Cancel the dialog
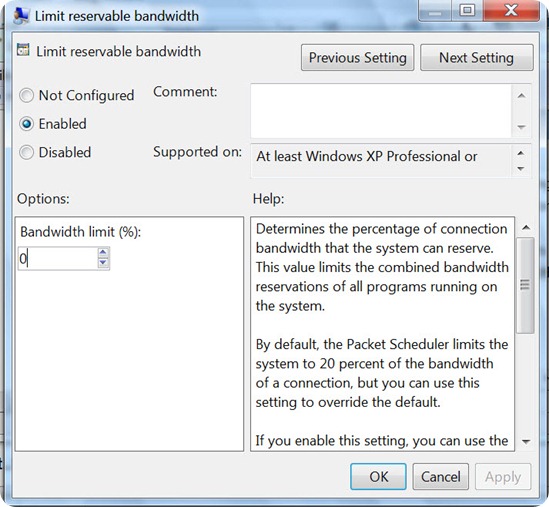Viewport: 549px width, 507px height. [x=440, y=477]
